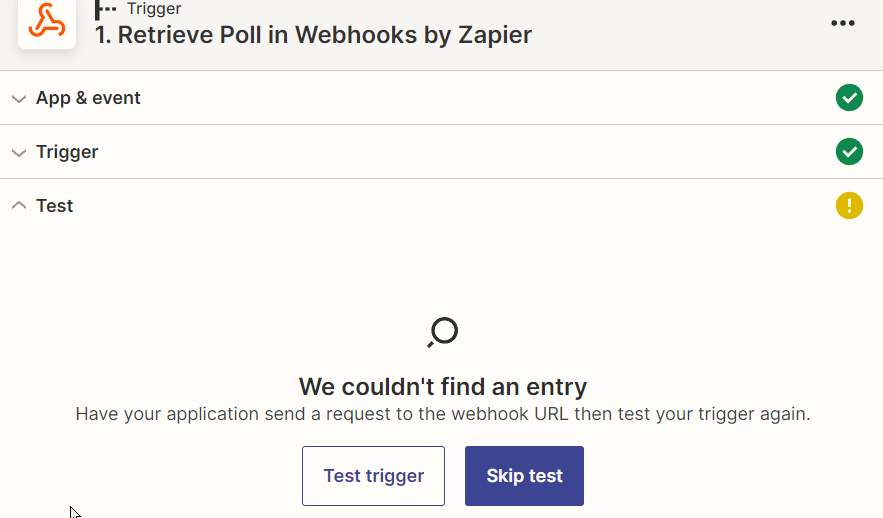Click the yellow warning icon beside Test
The height and width of the screenshot is (518, 883).
click(849, 206)
